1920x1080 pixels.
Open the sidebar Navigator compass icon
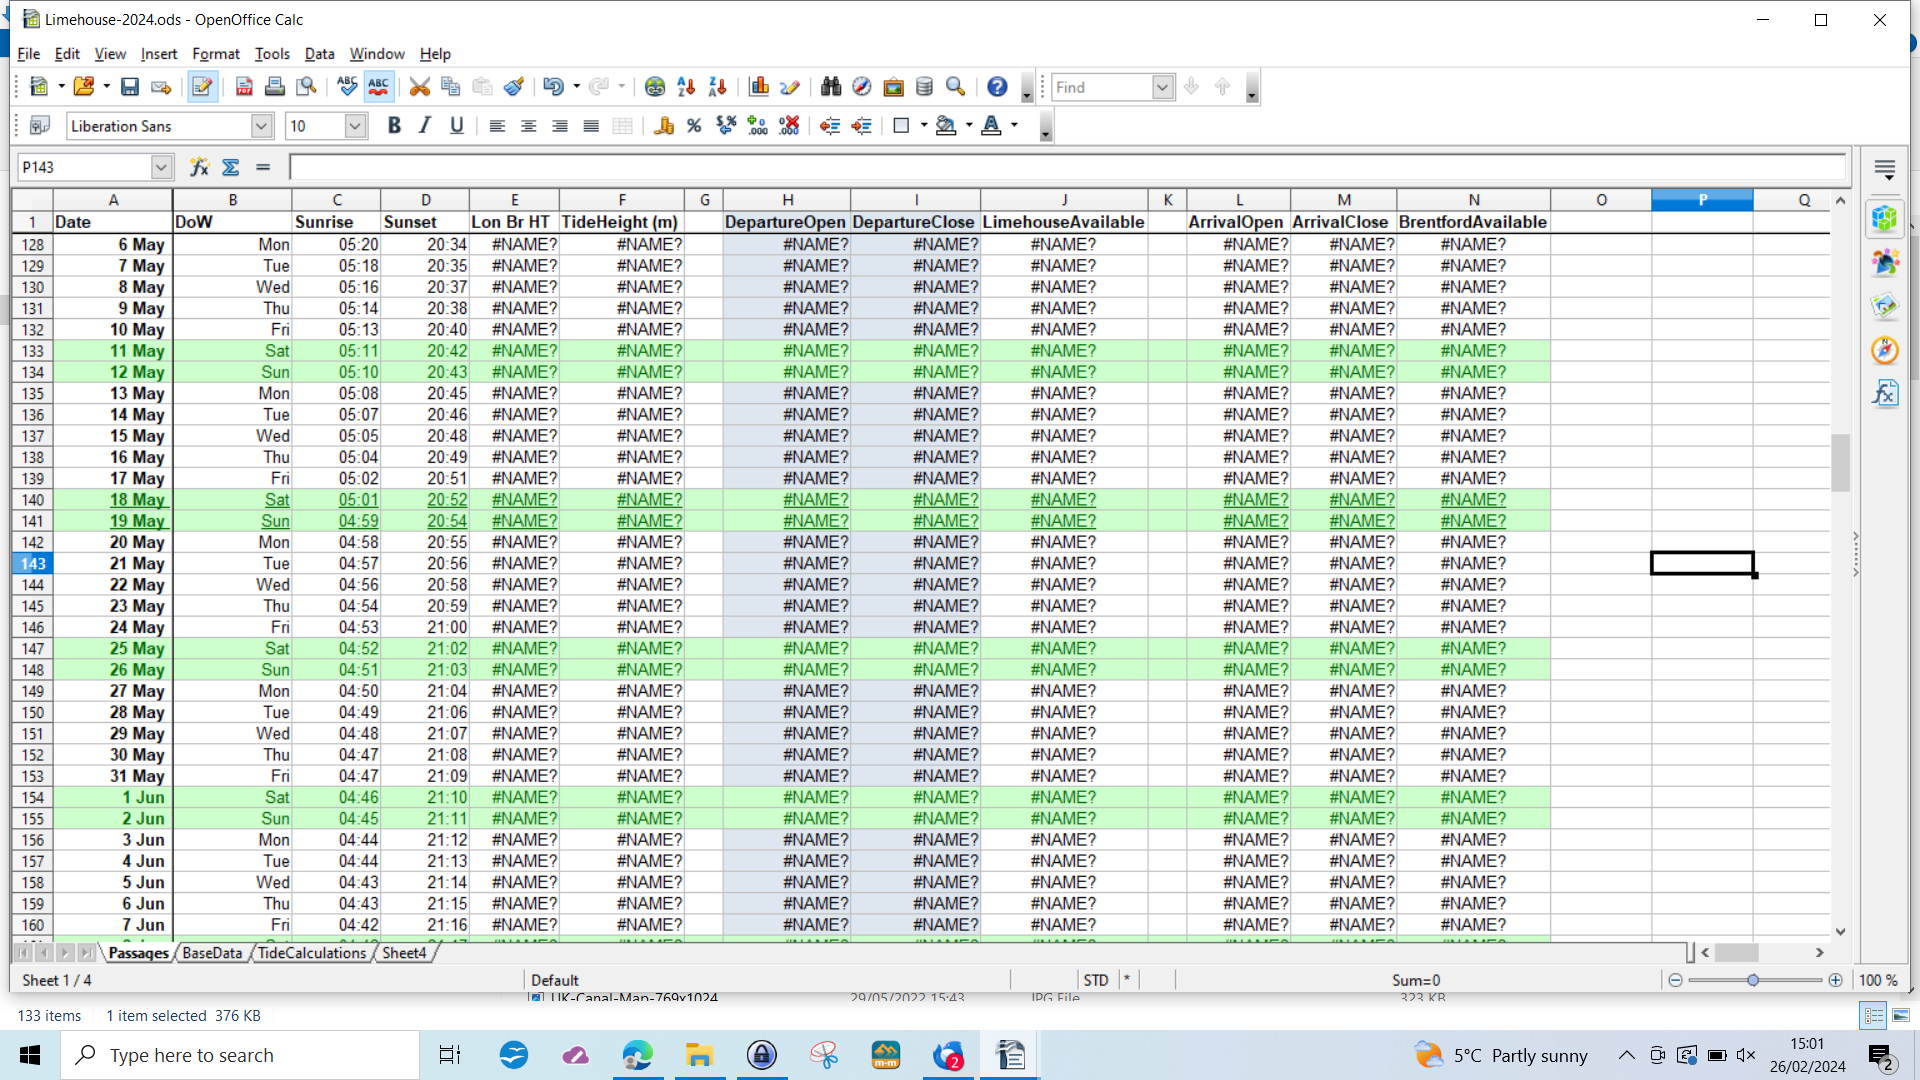click(1885, 350)
